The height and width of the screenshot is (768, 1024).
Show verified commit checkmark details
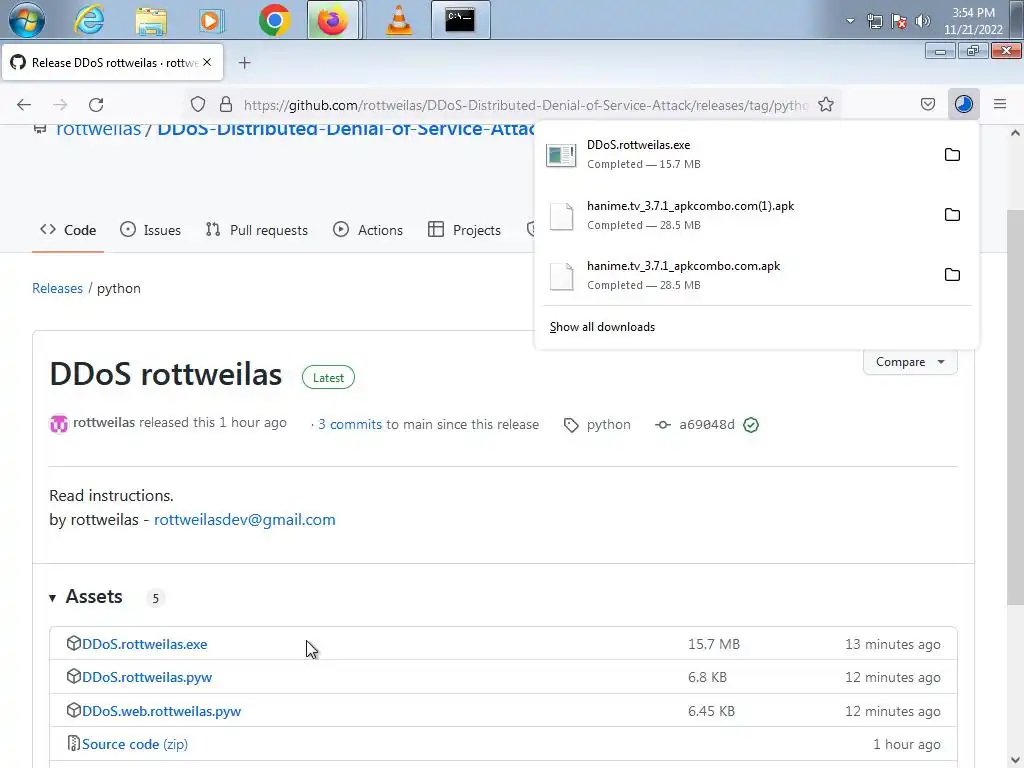(x=751, y=425)
